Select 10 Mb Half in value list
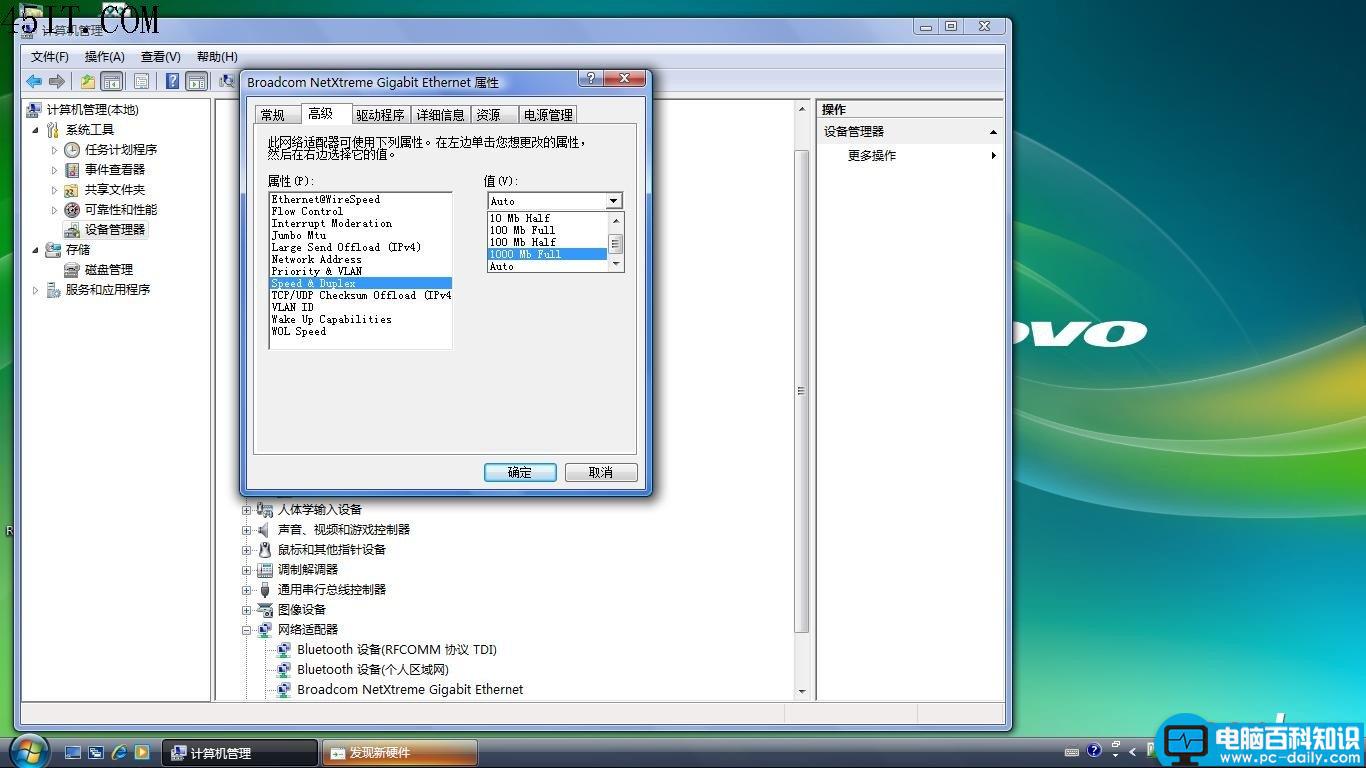 [x=547, y=218]
